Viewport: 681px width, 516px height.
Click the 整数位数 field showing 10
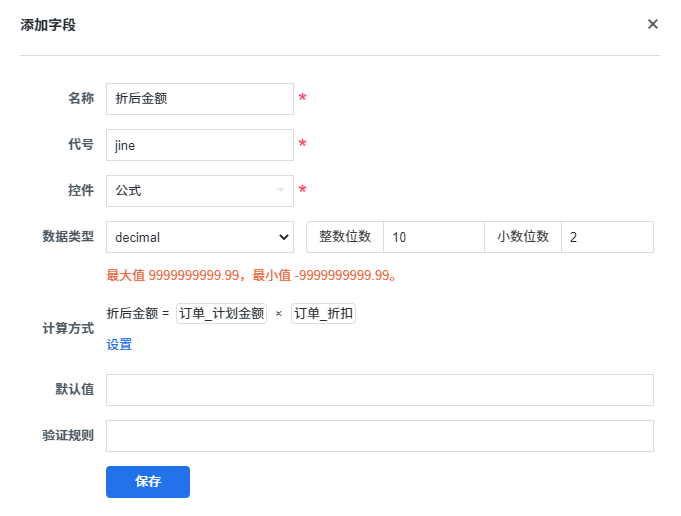[433, 237]
